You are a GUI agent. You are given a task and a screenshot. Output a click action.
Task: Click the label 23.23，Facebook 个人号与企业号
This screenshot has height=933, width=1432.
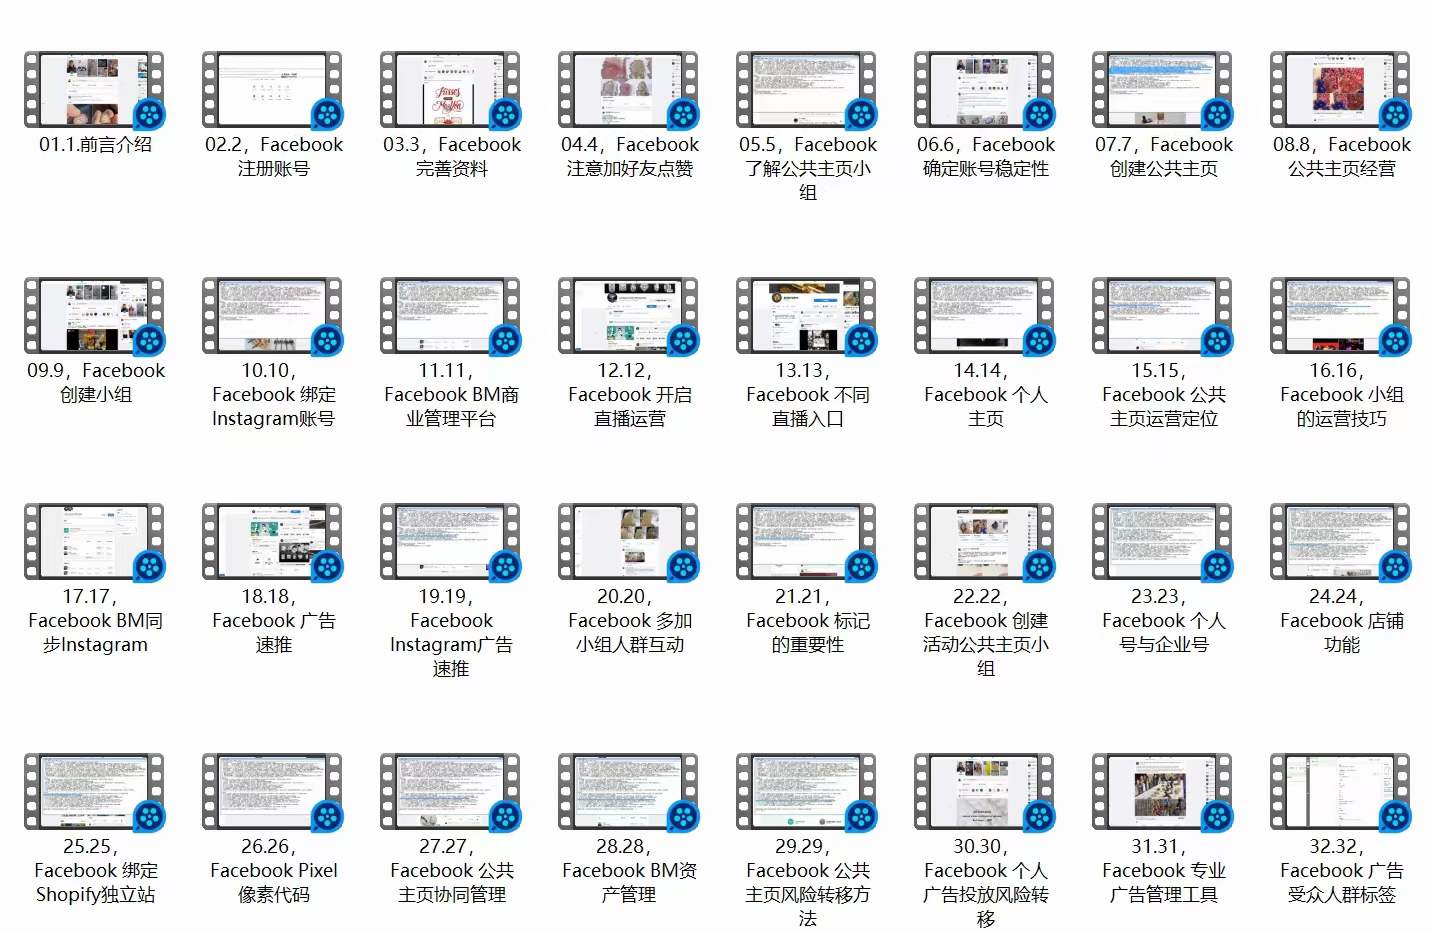1163,621
